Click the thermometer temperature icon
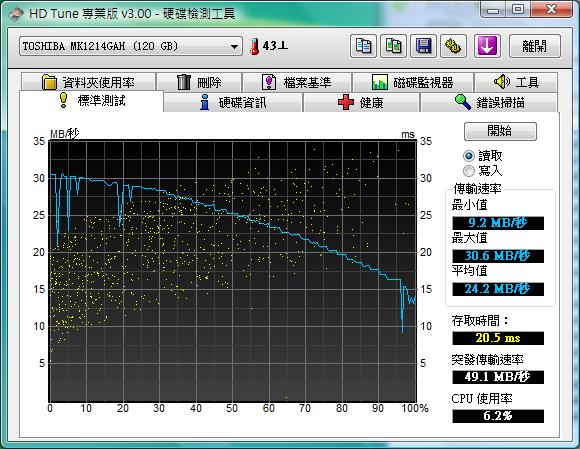This screenshot has width=580, height=449. pos(254,47)
